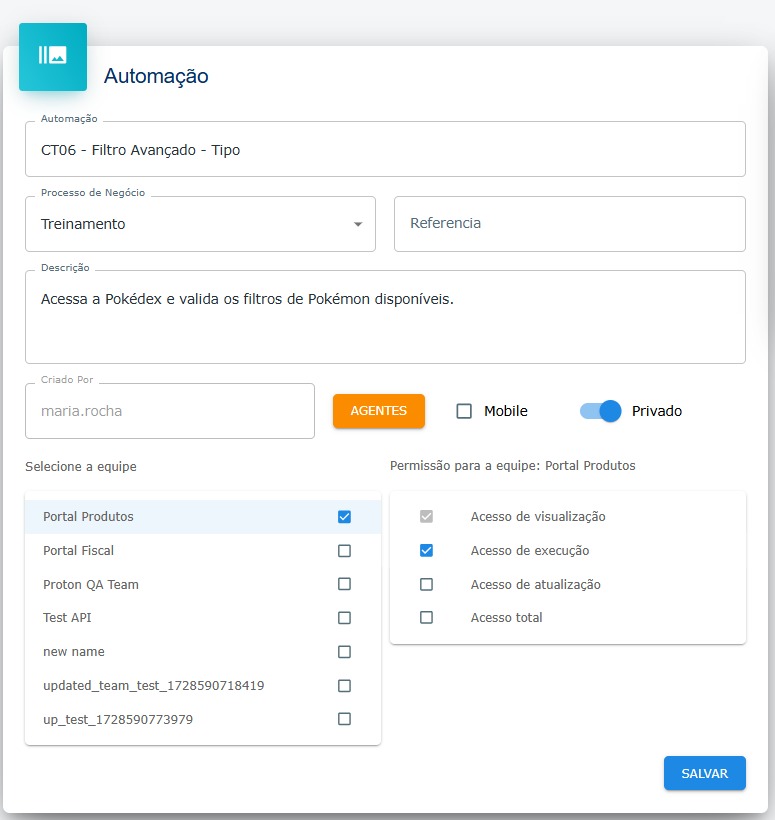The height and width of the screenshot is (820, 775).
Task: Check the up_test_1728590773979 checkbox
Action: (344, 719)
